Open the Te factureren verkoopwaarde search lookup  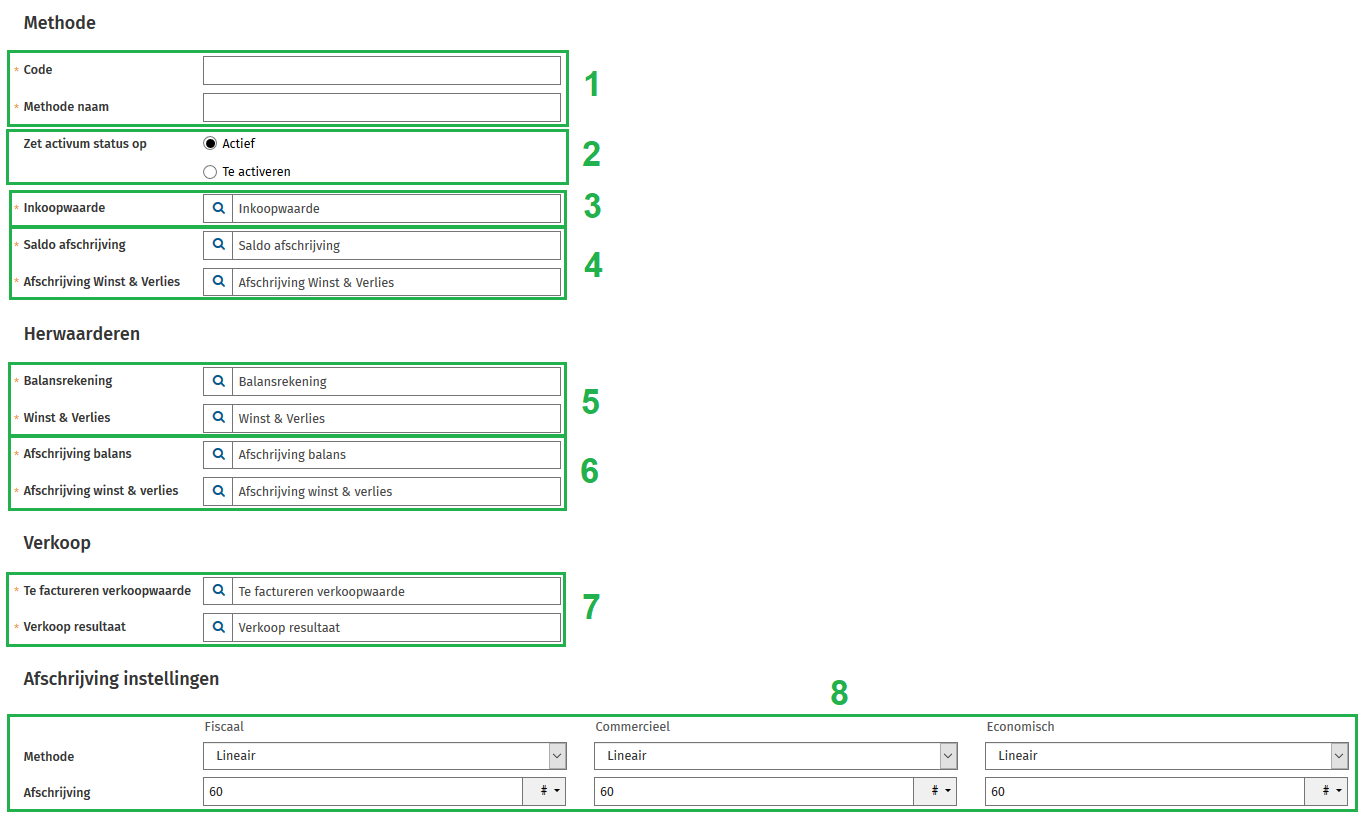point(218,591)
